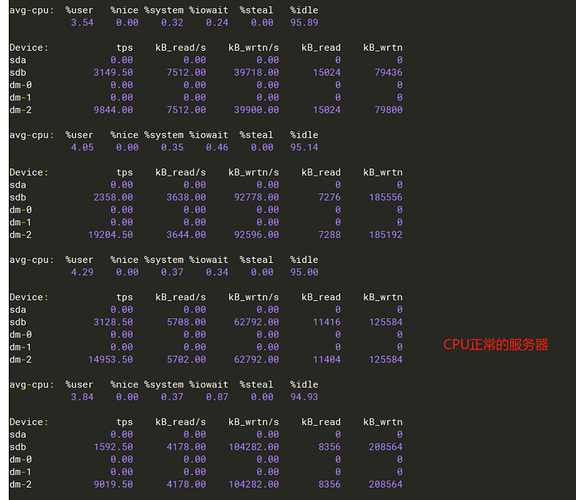Click the 92778.00 kB_wrtn/s value
This screenshot has height=500, width=576.
click(x=256, y=197)
